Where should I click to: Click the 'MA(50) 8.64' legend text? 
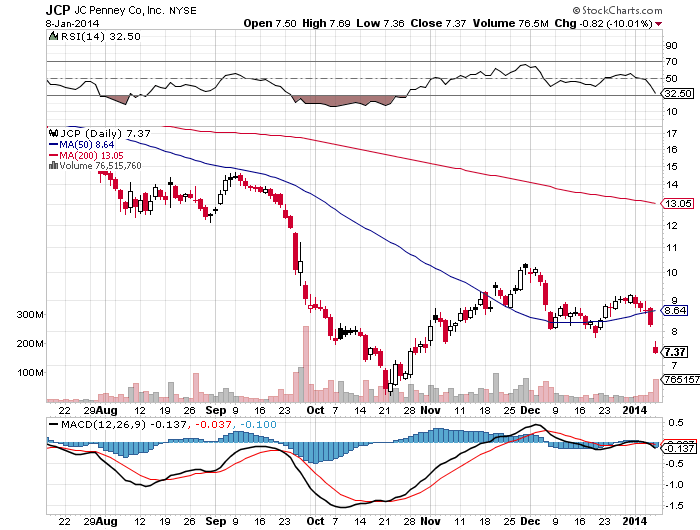pos(87,145)
